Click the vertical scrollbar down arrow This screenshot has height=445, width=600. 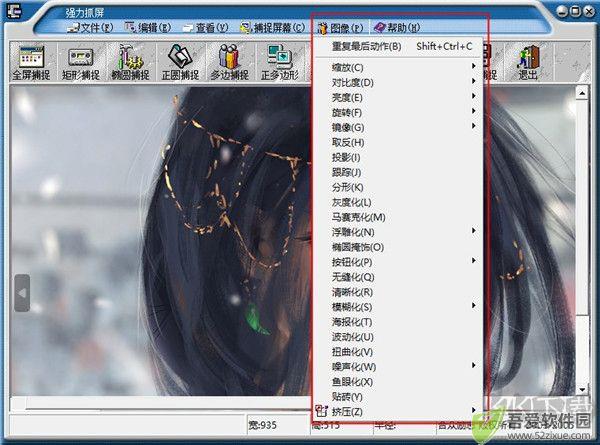click(582, 390)
